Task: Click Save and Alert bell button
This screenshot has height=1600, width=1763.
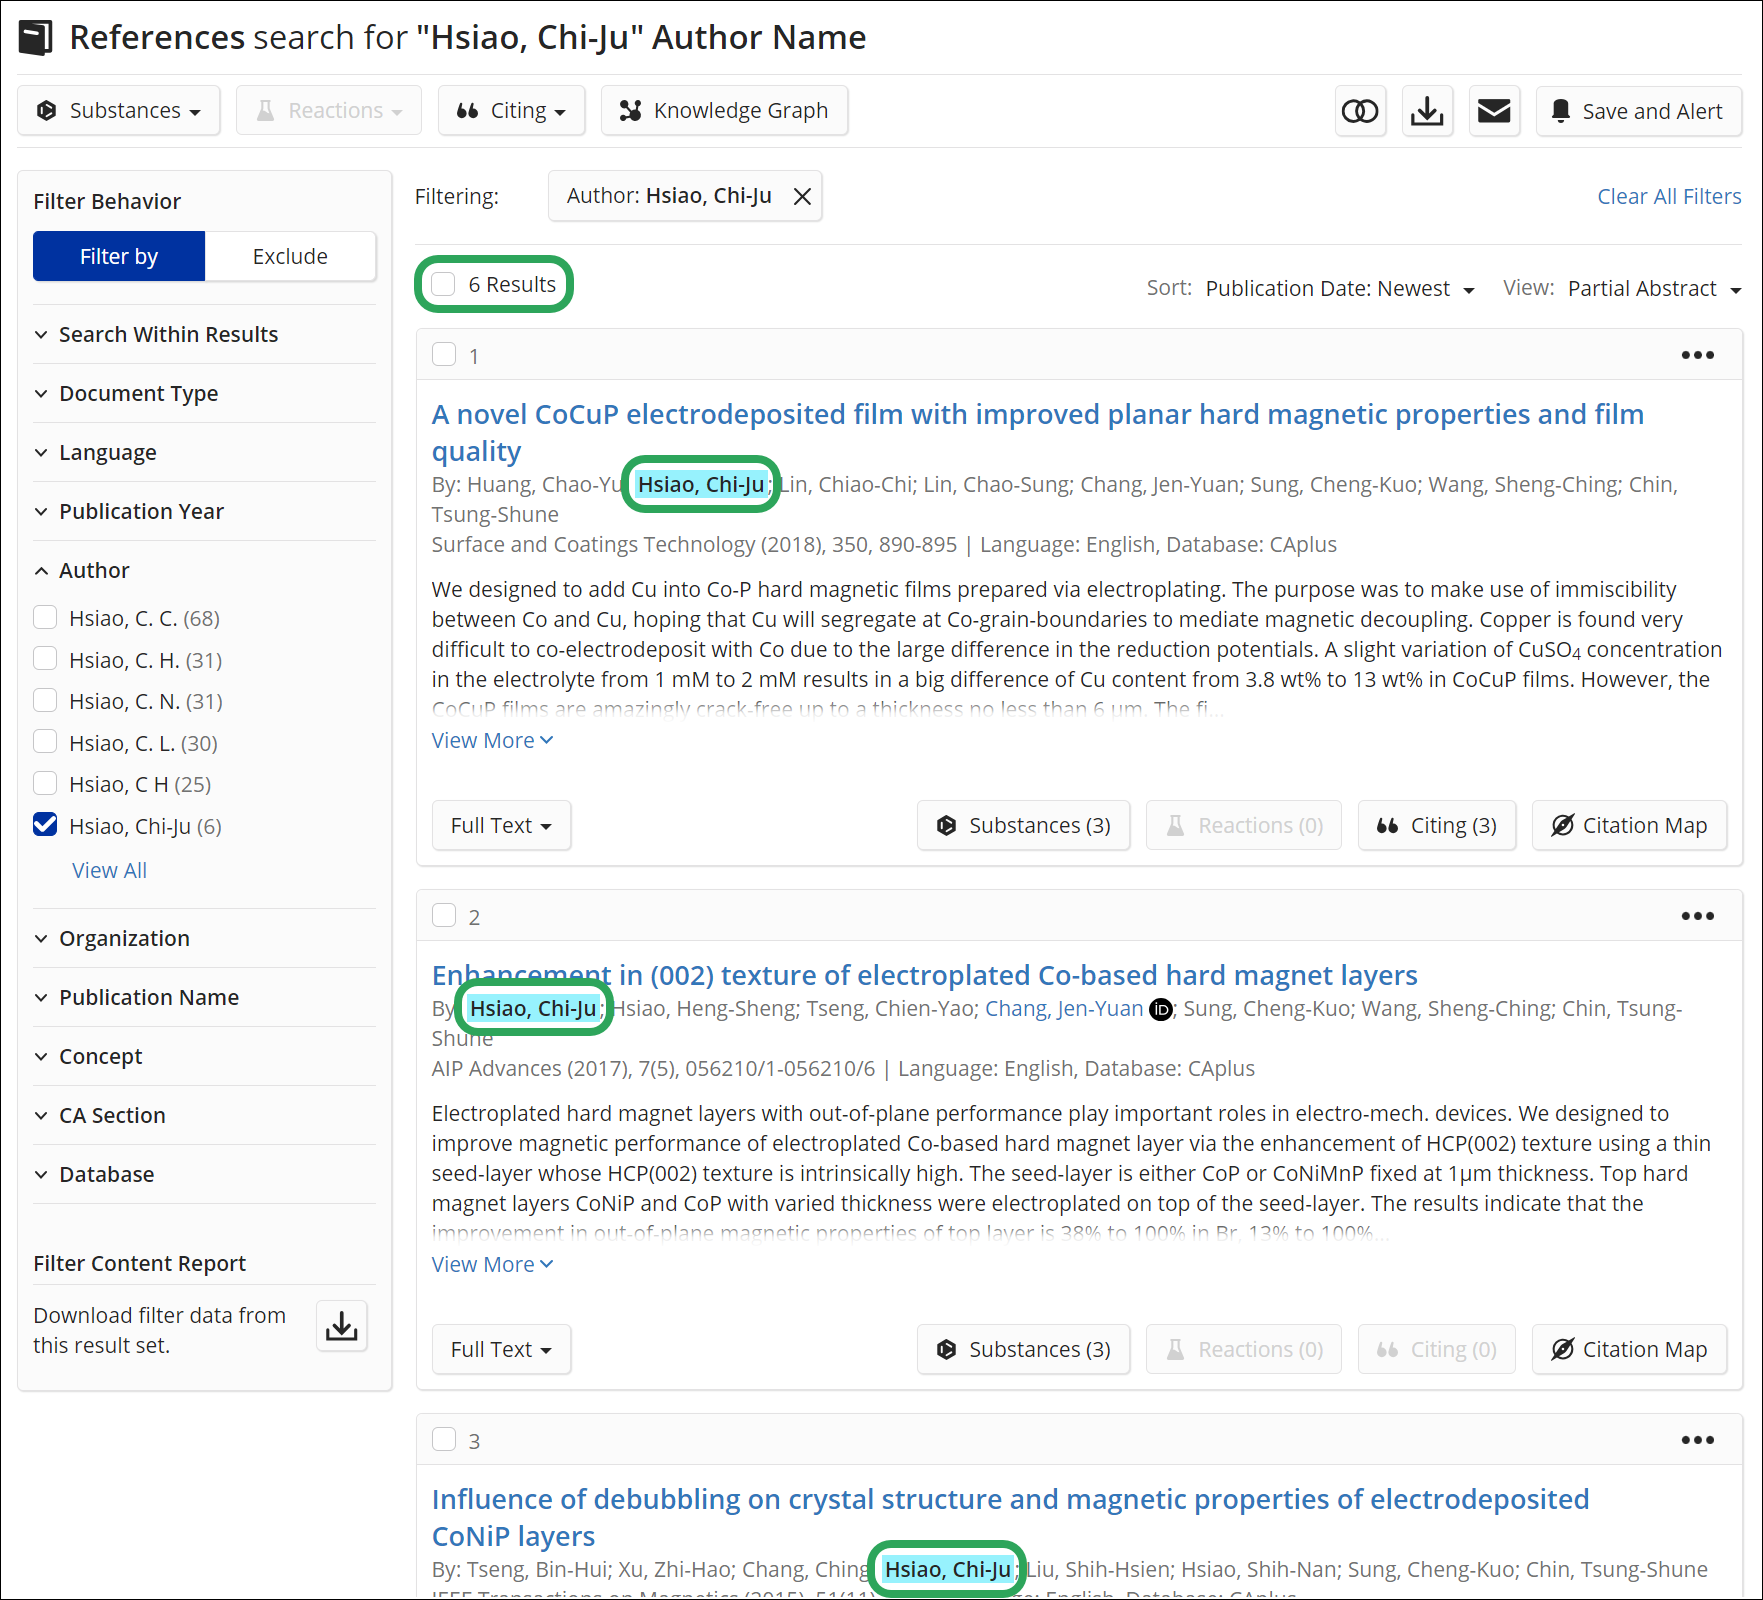Action: tap(1639, 111)
